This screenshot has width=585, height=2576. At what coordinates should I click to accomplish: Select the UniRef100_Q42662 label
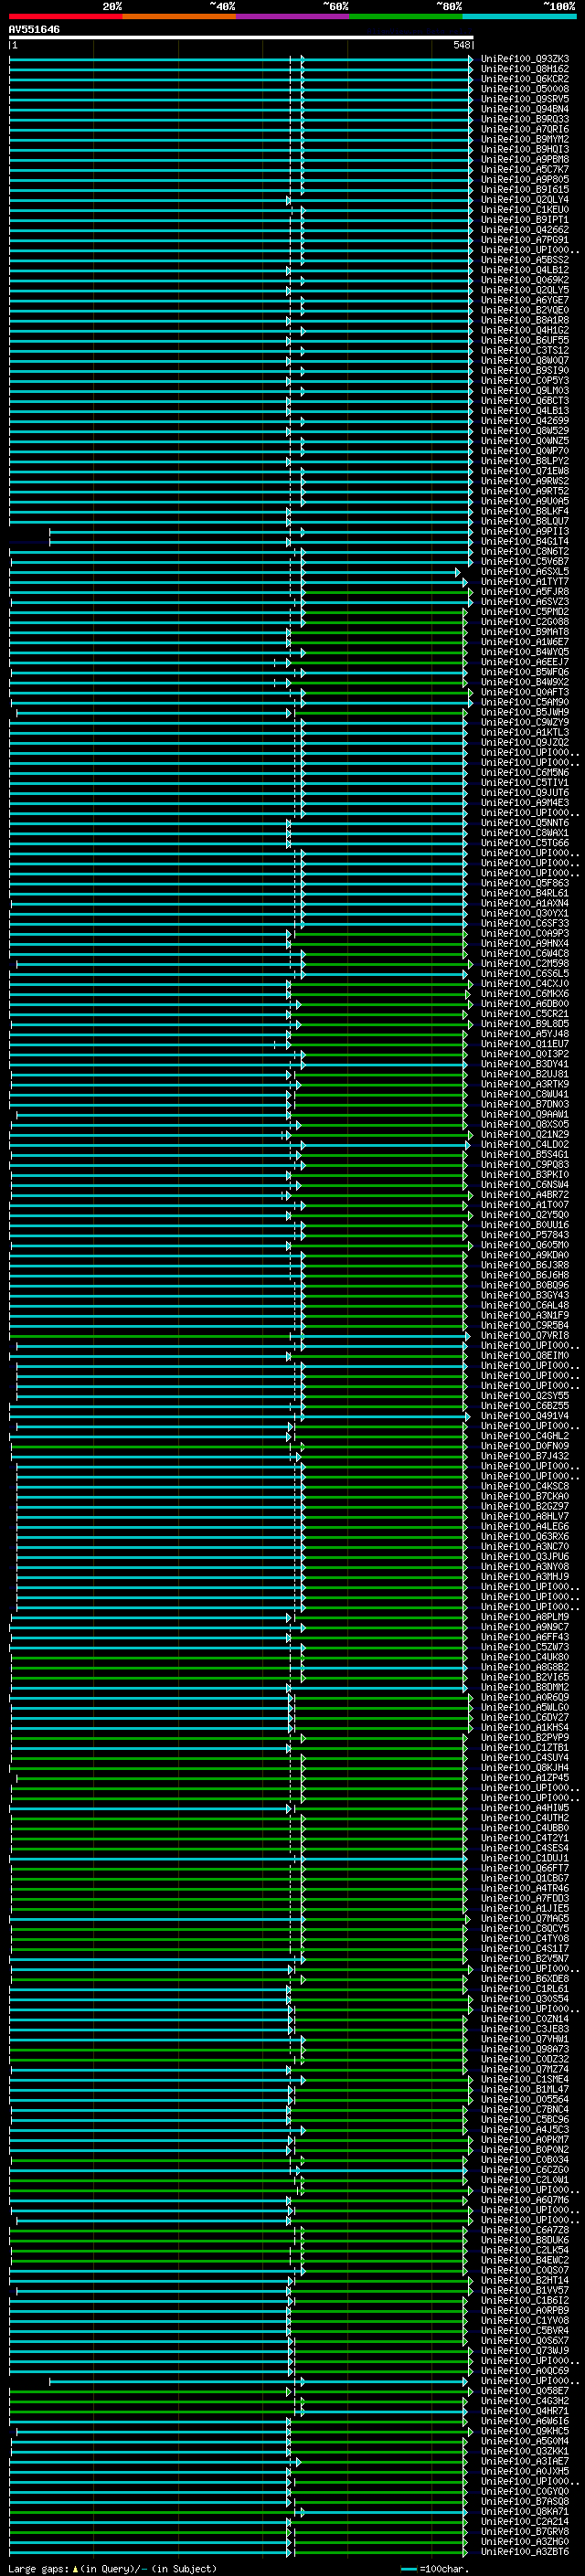(x=525, y=230)
